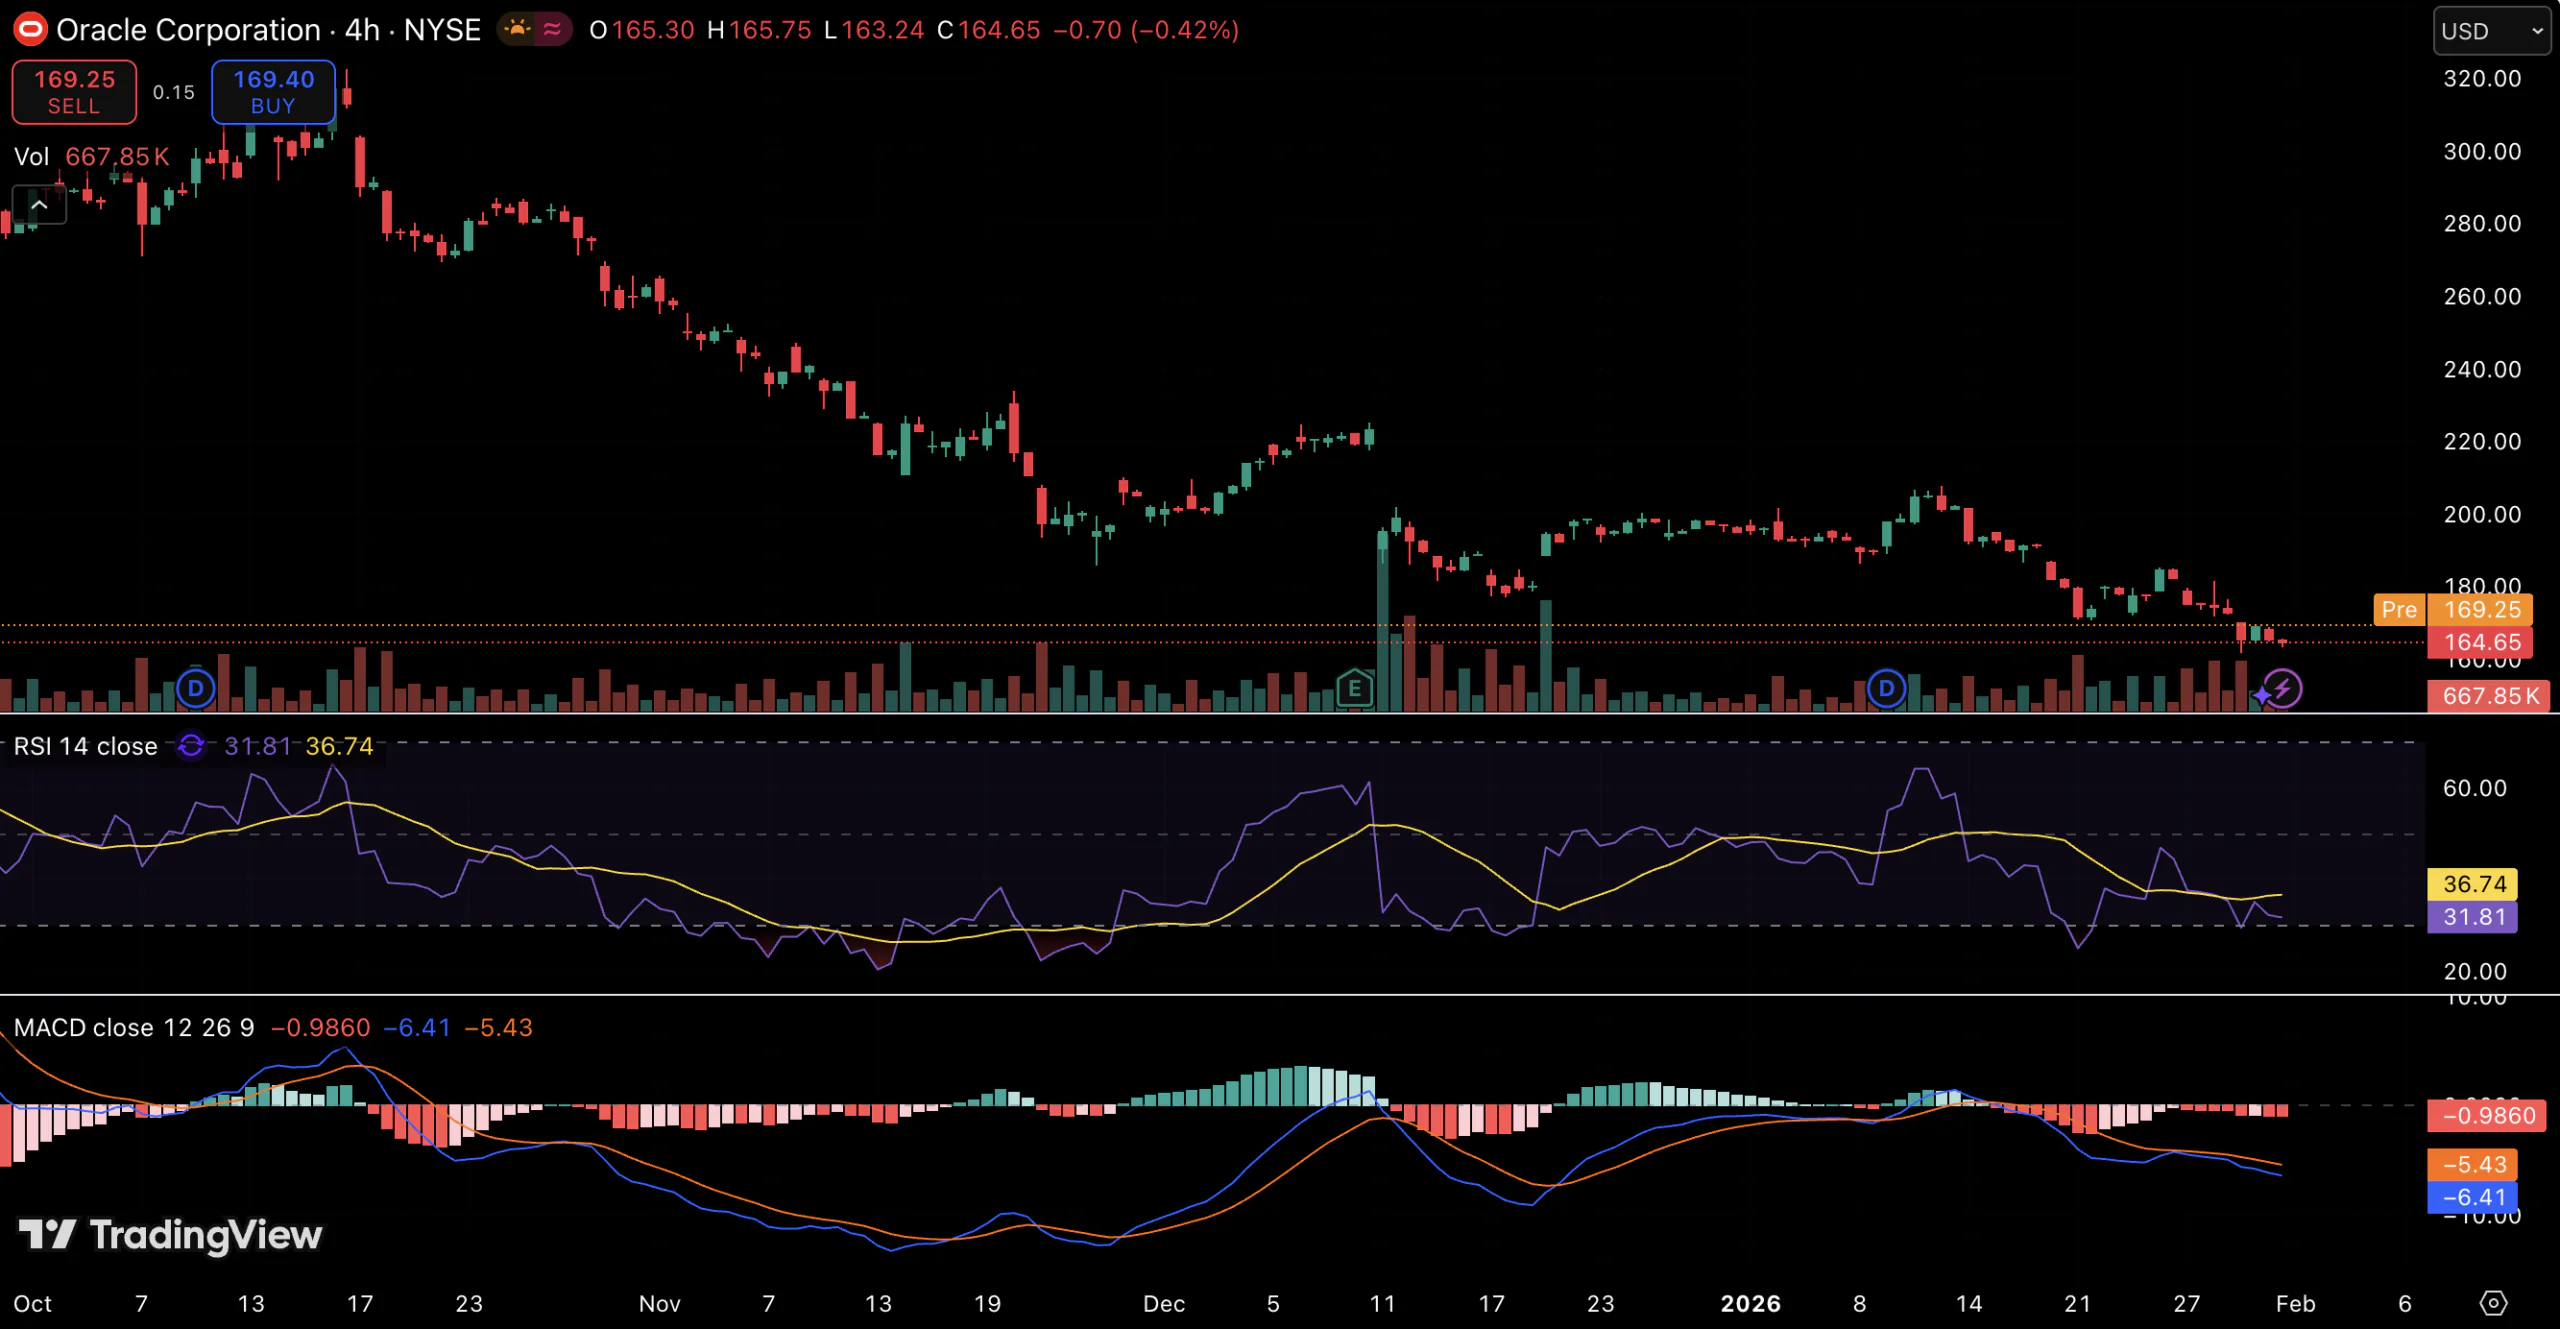Click the purple lightning bolt latest-news icon

click(2282, 689)
